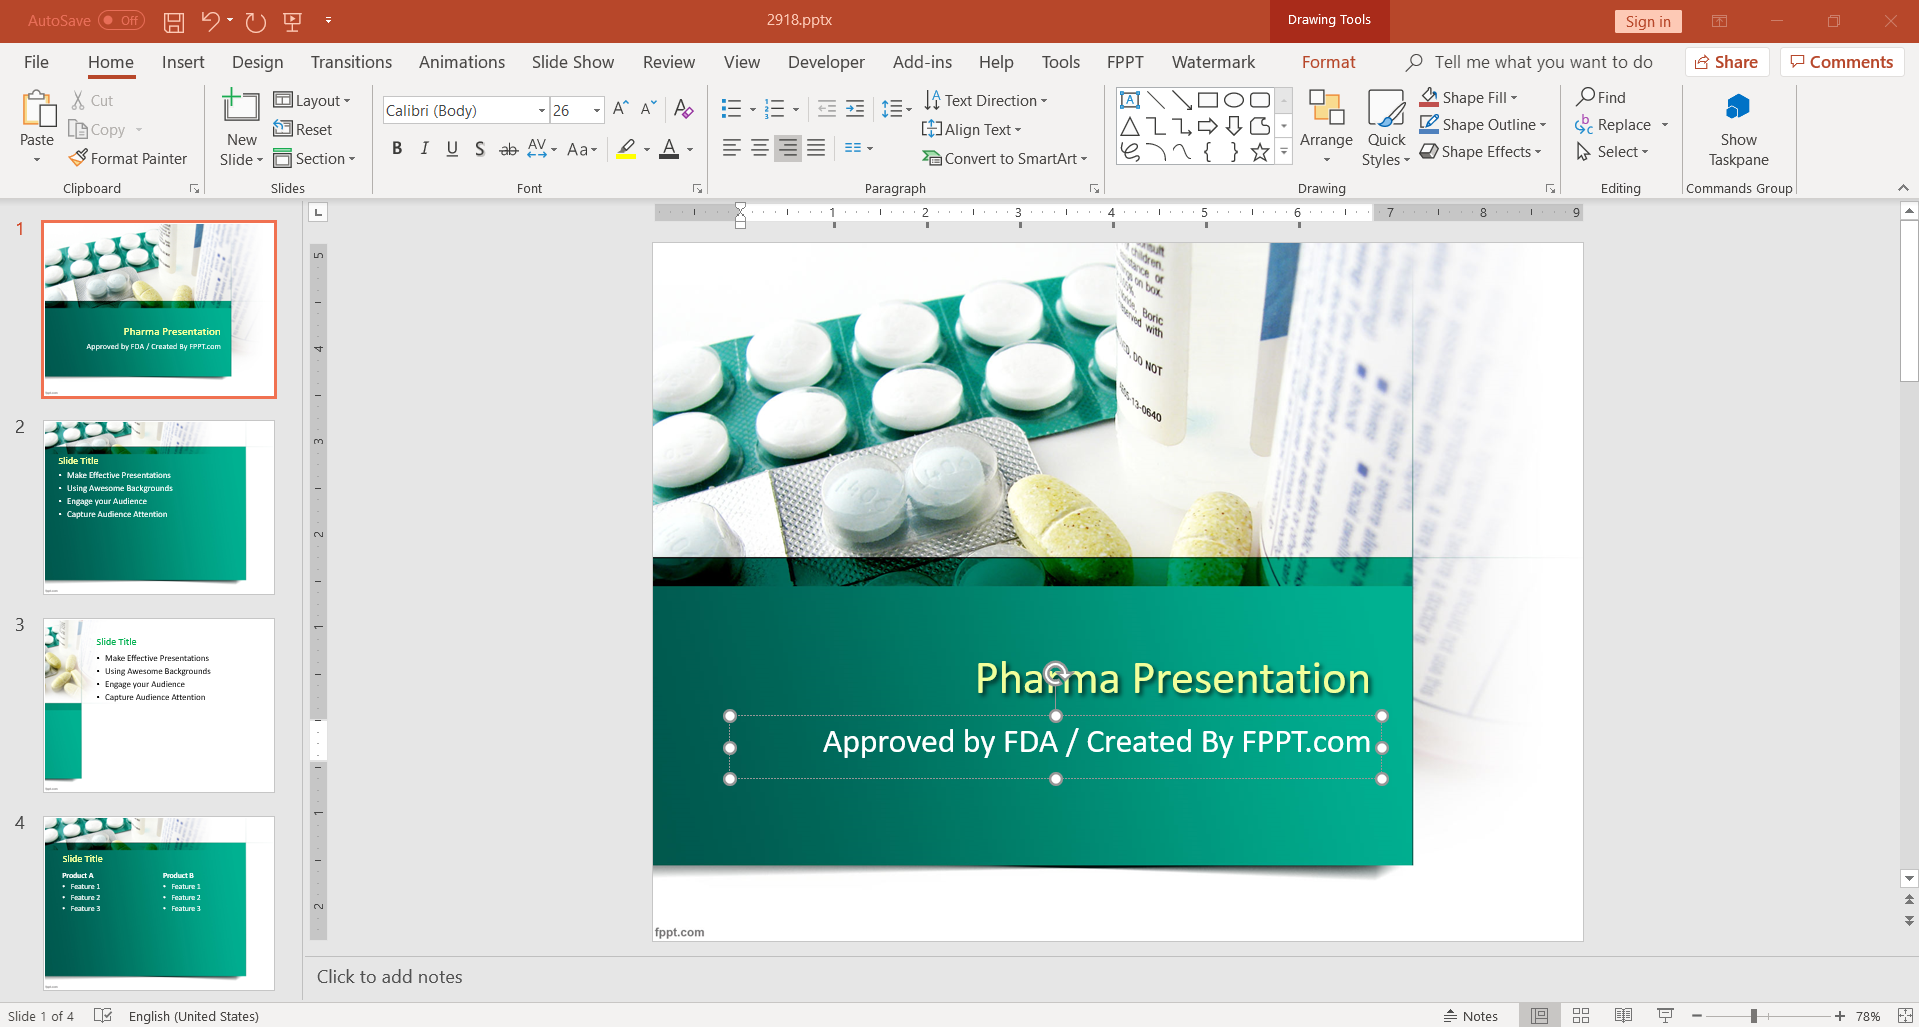Open the font name dropdown
Screen dimensions: 1919x1027
[541, 110]
